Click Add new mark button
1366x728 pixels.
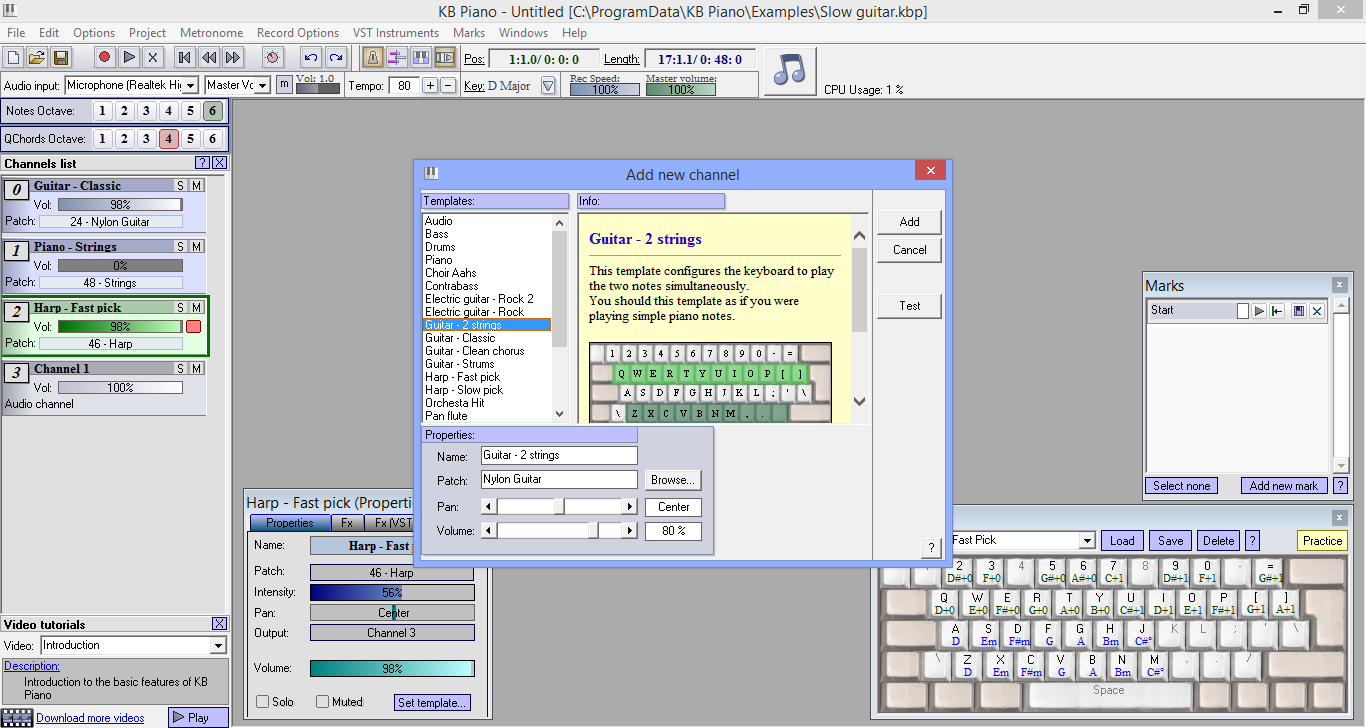point(1284,486)
